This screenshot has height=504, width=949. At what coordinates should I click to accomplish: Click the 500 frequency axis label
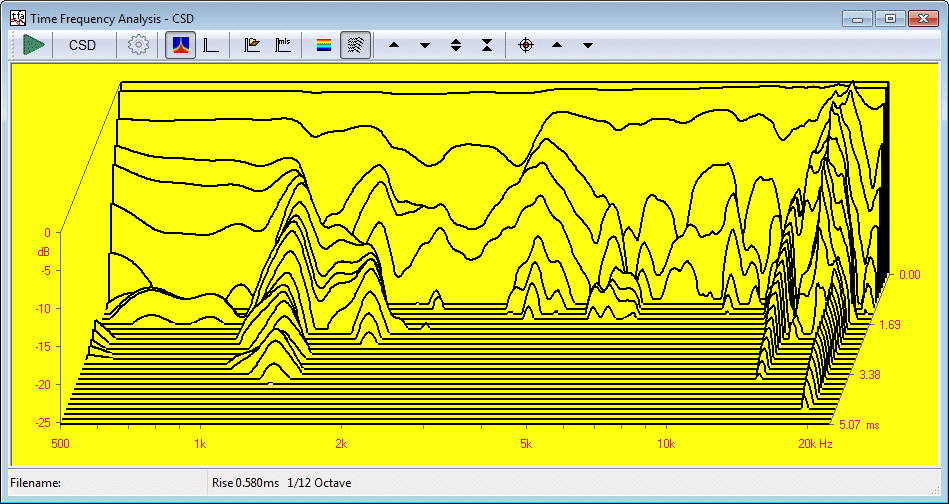point(61,443)
